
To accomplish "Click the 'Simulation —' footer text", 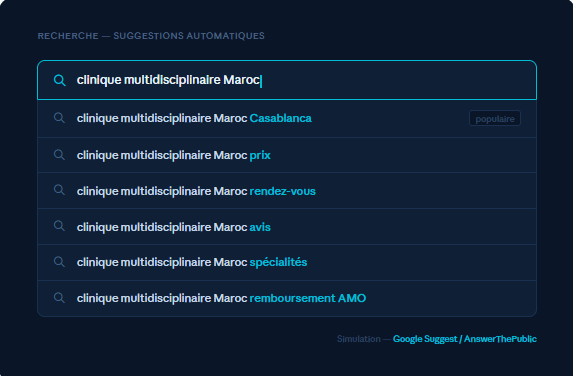I will pos(364,339).
